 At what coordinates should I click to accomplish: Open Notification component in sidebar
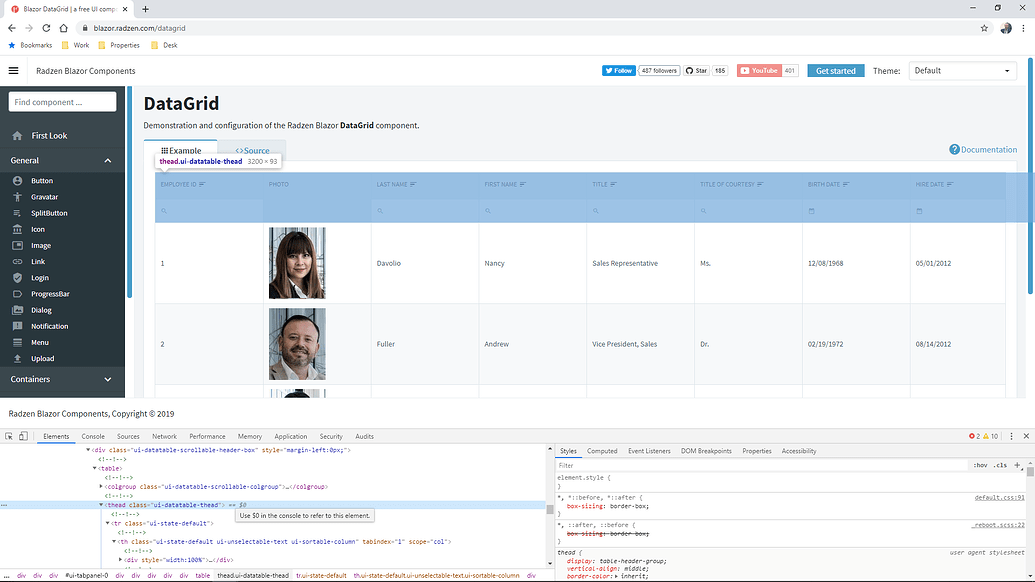[49, 327]
